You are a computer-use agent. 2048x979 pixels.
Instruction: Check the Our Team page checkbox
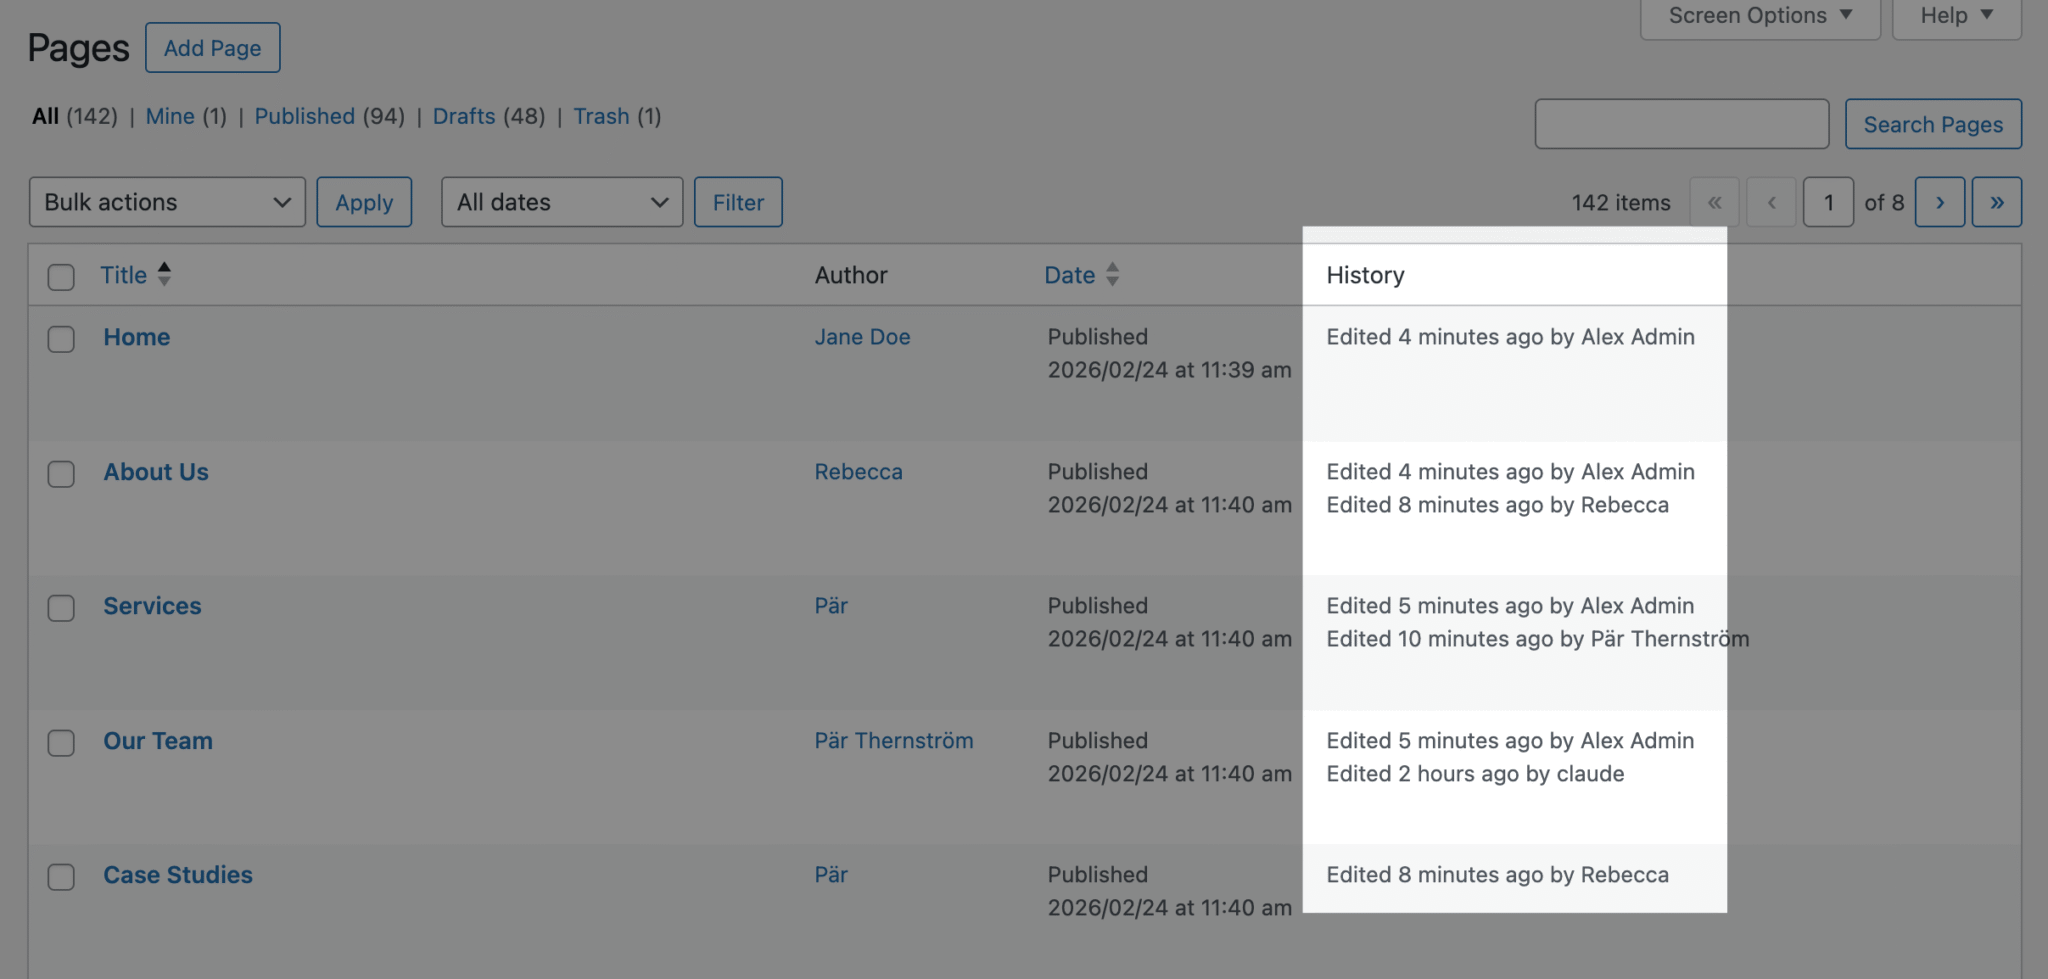(x=61, y=743)
